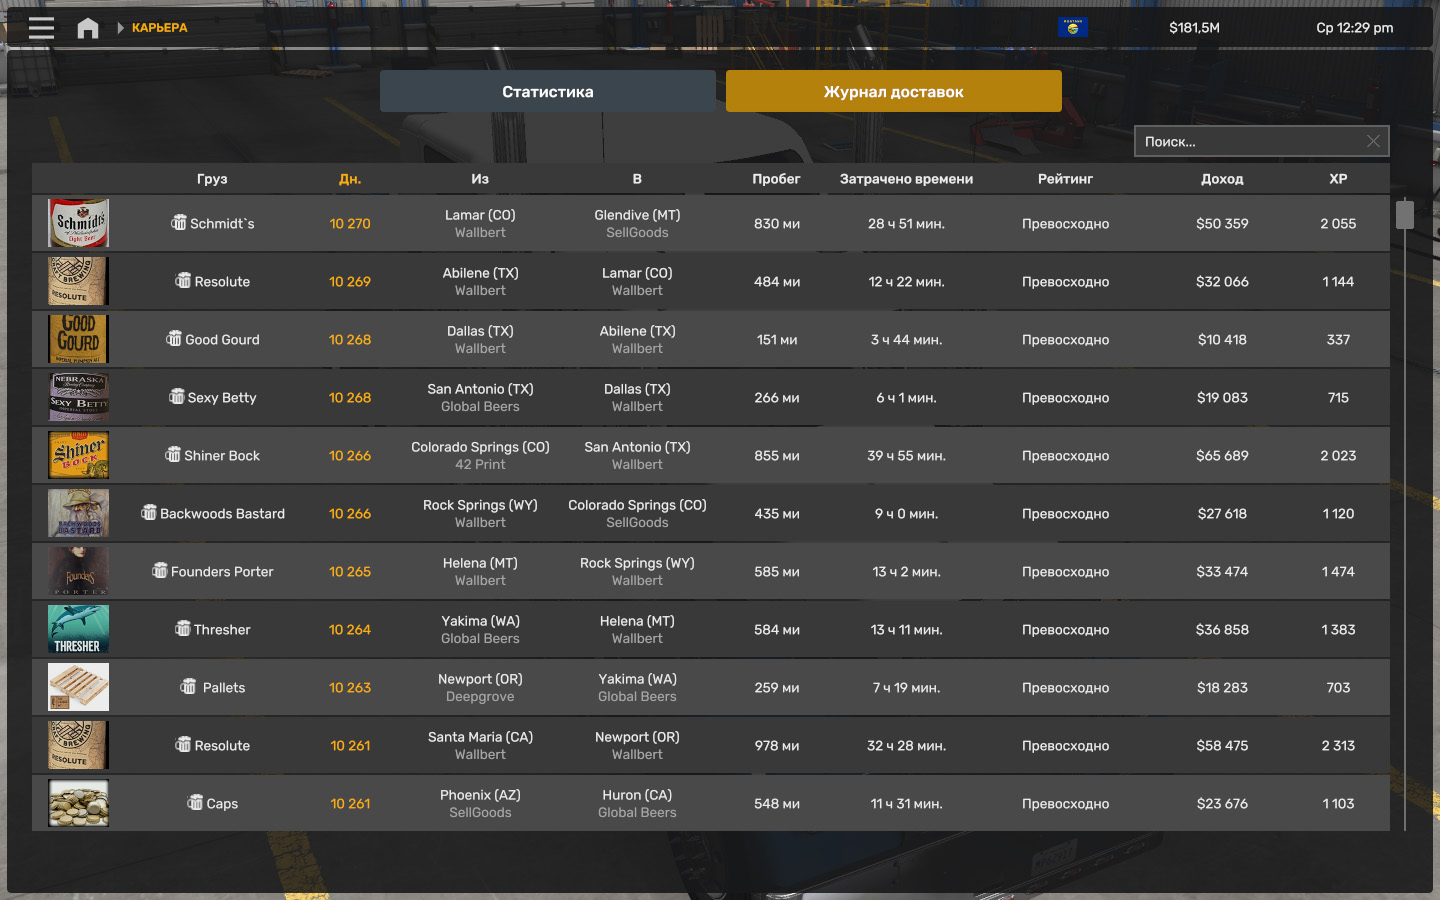The height and width of the screenshot is (900, 1440).
Task: Select the Schmidt's cargo name
Action: (222, 223)
